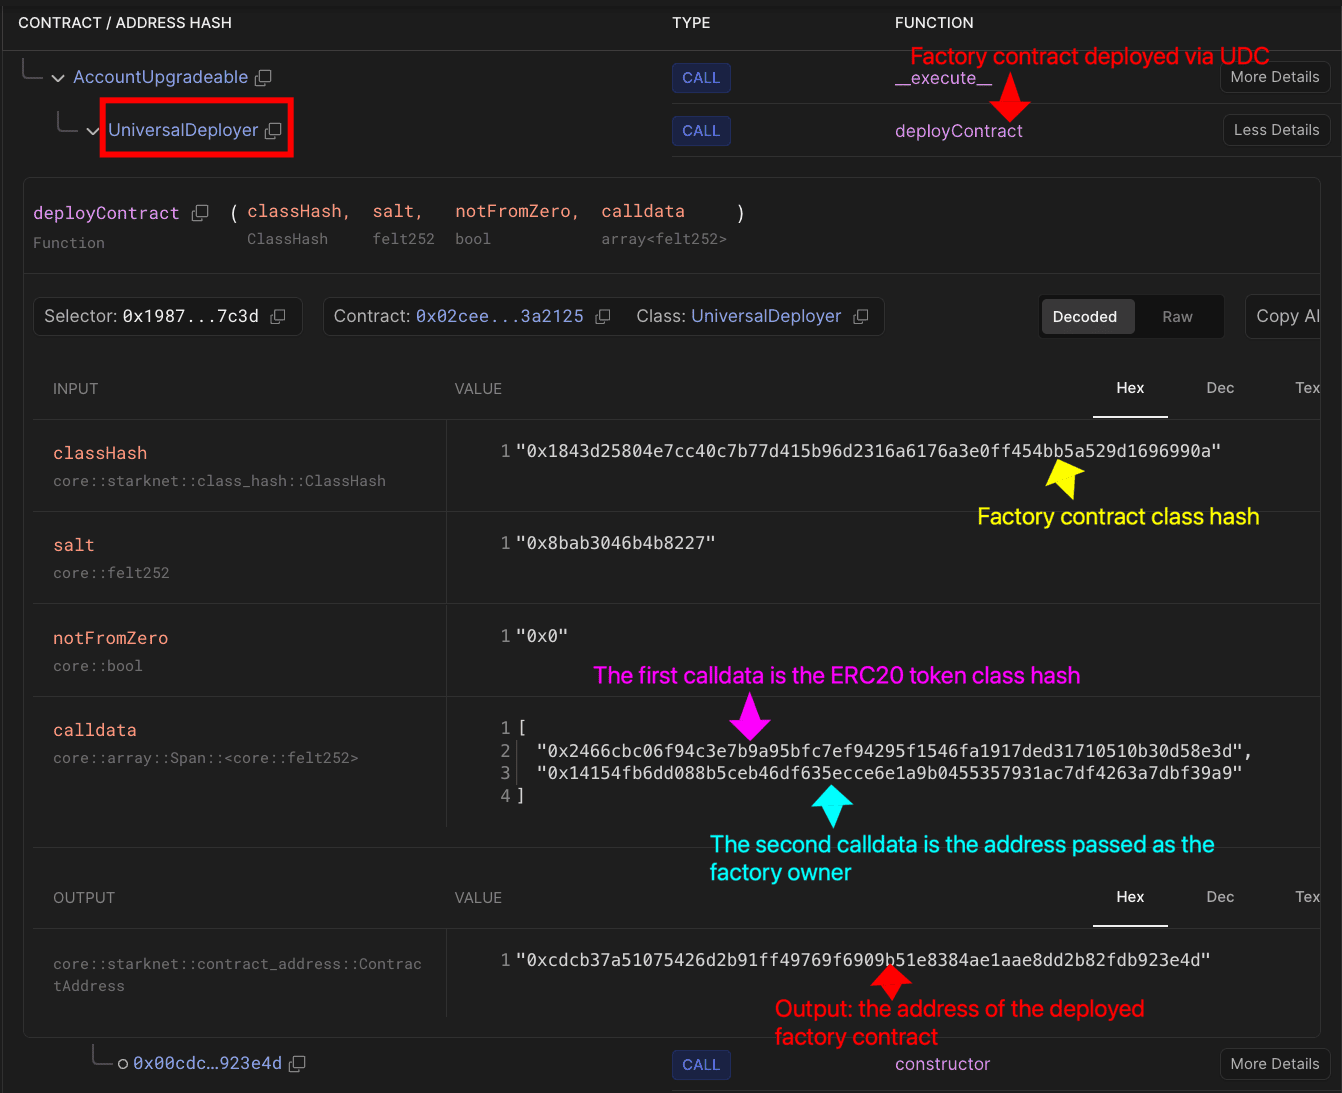Select Hex tab for input values
Screen dimensions: 1342x1093
tap(1130, 388)
